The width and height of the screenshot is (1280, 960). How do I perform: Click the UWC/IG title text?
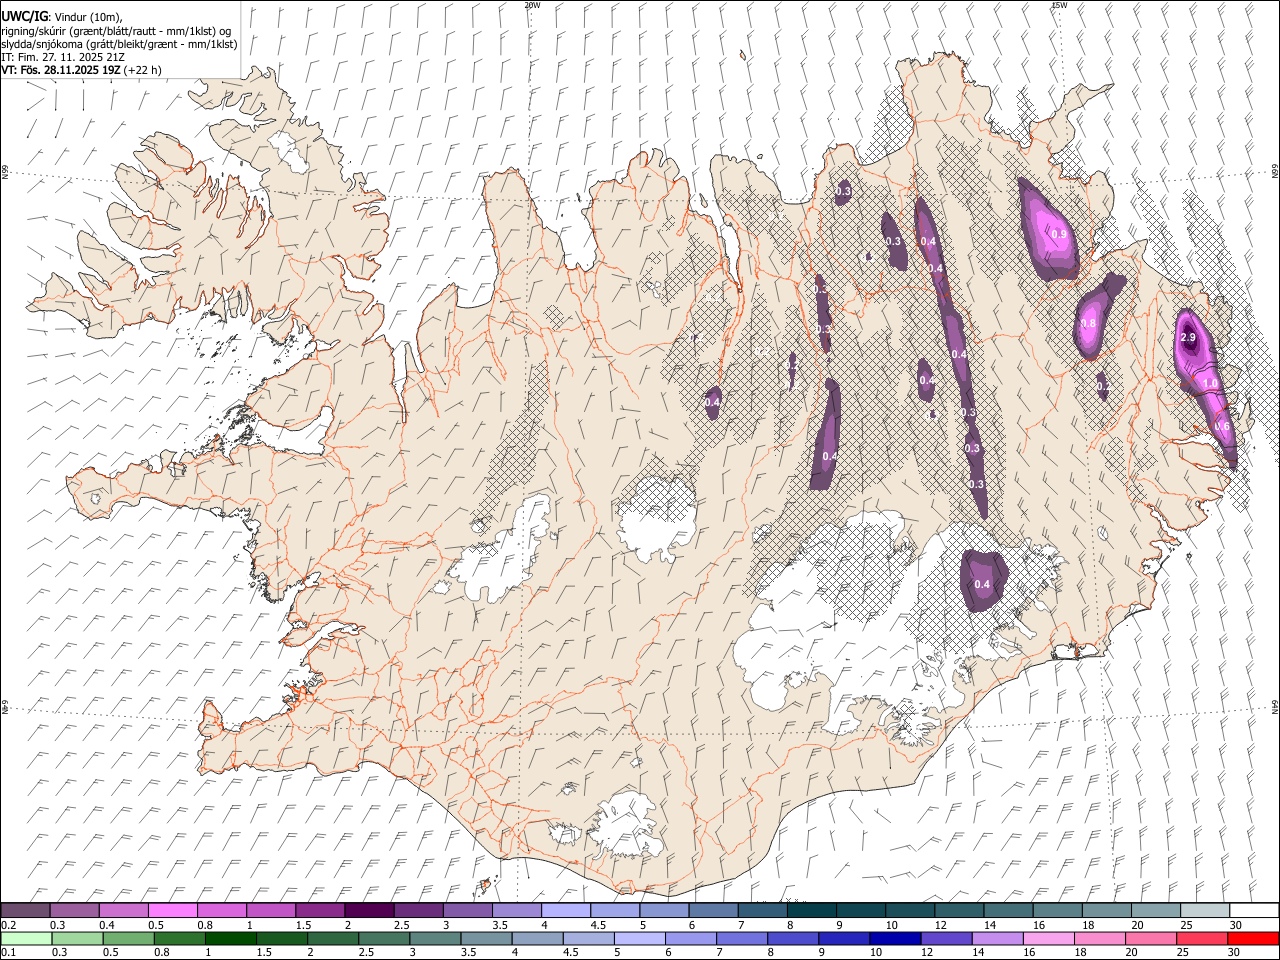point(24,17)
